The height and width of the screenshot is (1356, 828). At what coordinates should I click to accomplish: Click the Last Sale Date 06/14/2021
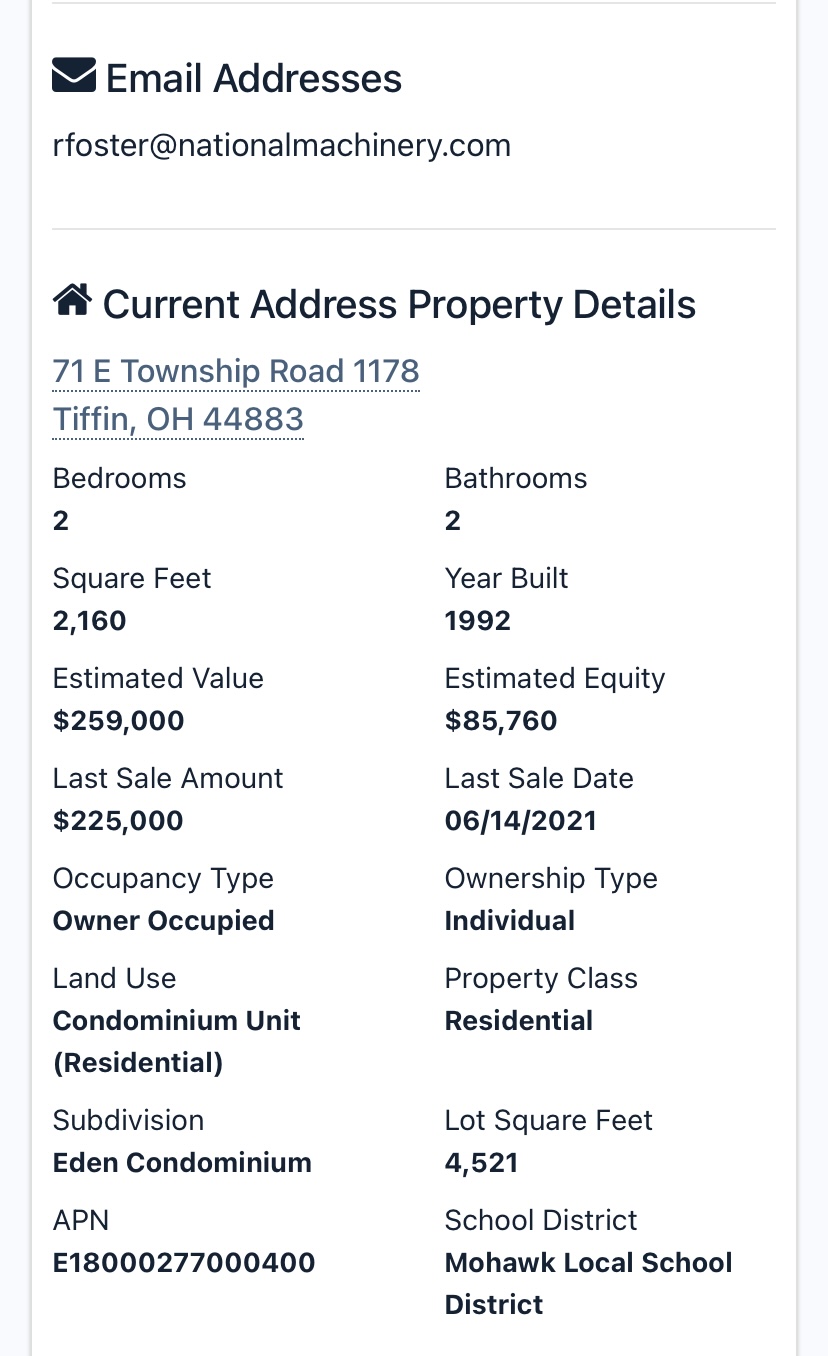point(520,821)
